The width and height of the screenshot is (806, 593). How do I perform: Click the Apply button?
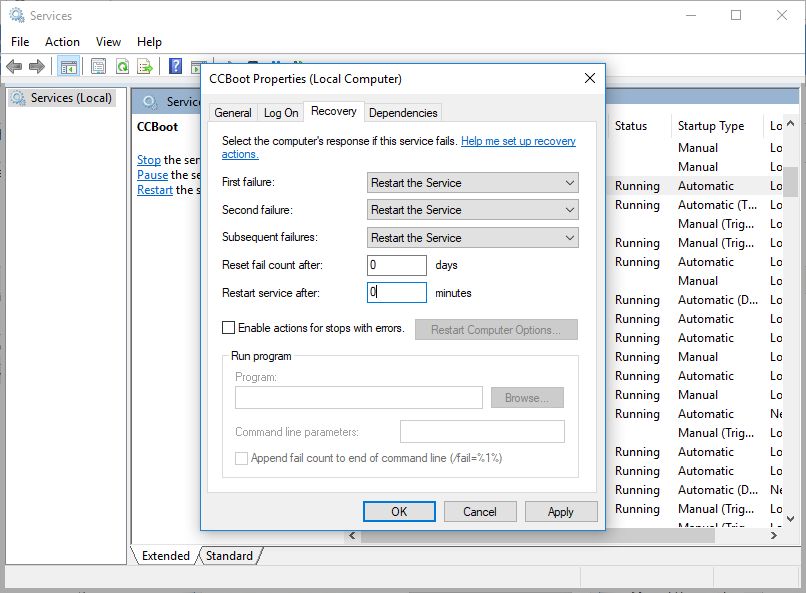click(x=560, y=511)
